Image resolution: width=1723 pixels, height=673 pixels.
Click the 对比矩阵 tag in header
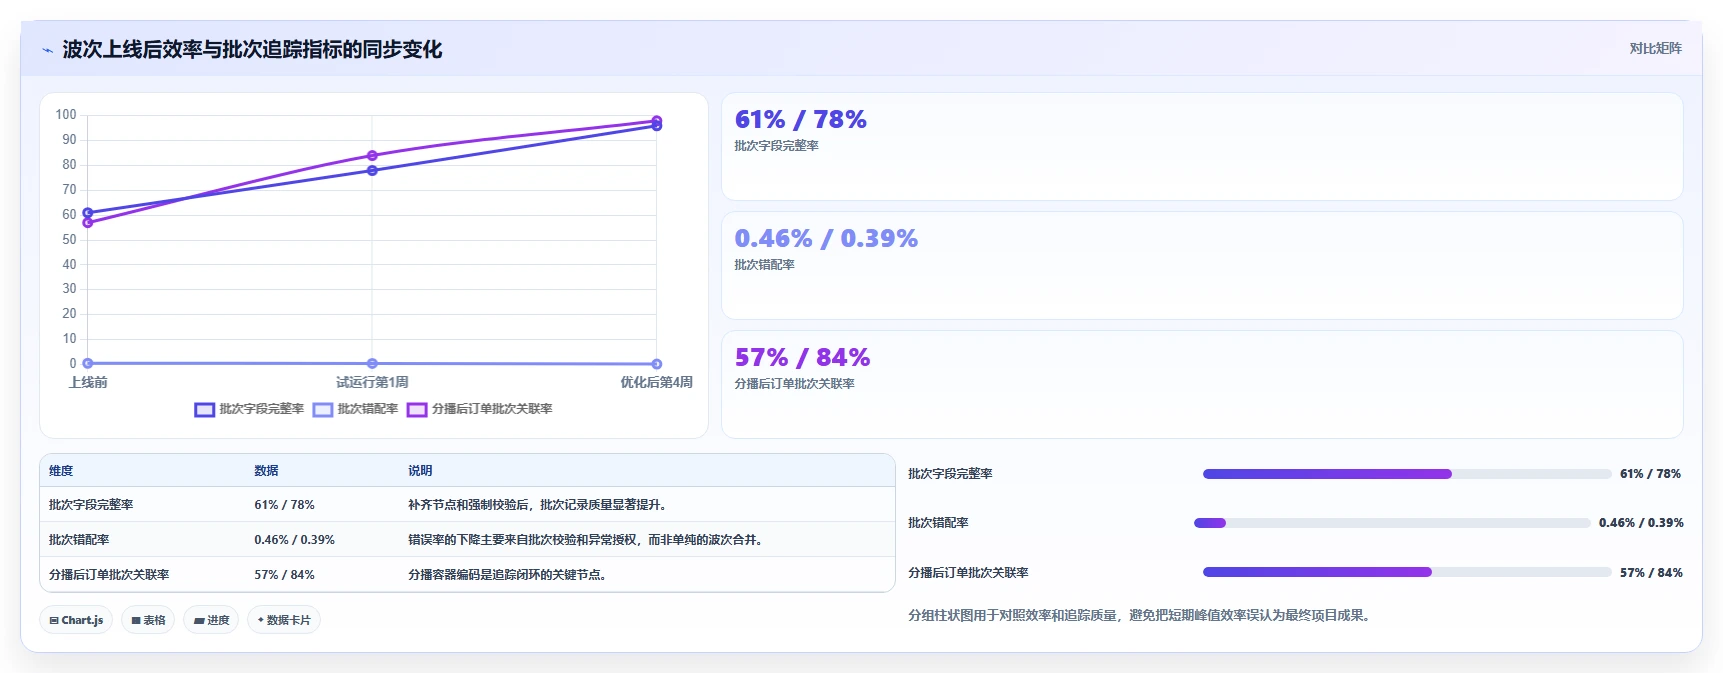click(1655, 48)
